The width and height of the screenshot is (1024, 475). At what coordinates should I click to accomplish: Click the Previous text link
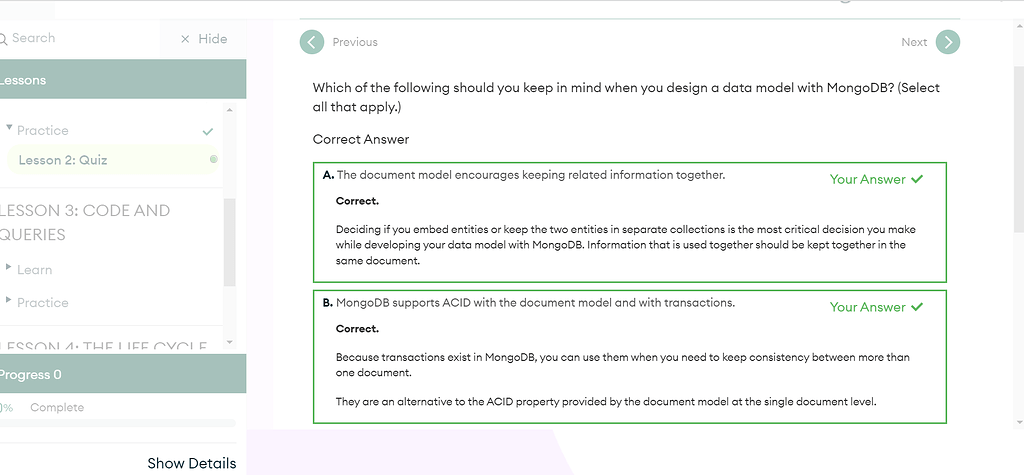pyautogui.click(x=355, y=42)
